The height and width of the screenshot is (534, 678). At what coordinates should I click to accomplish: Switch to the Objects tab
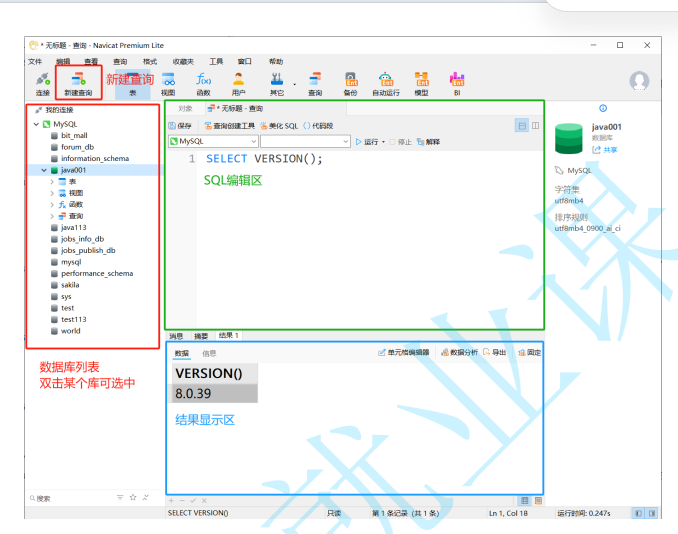click(x=185, y=109)
